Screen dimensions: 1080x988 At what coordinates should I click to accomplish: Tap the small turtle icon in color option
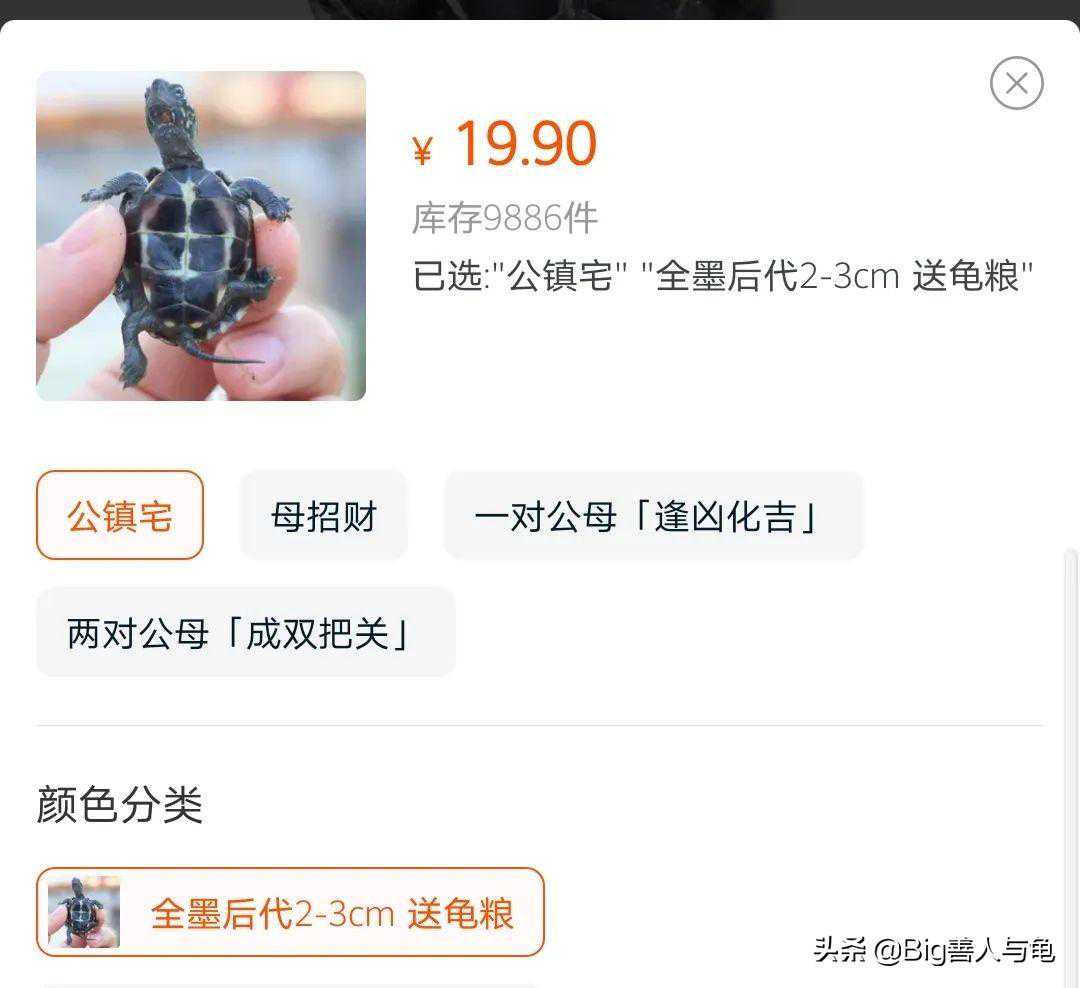83,912
